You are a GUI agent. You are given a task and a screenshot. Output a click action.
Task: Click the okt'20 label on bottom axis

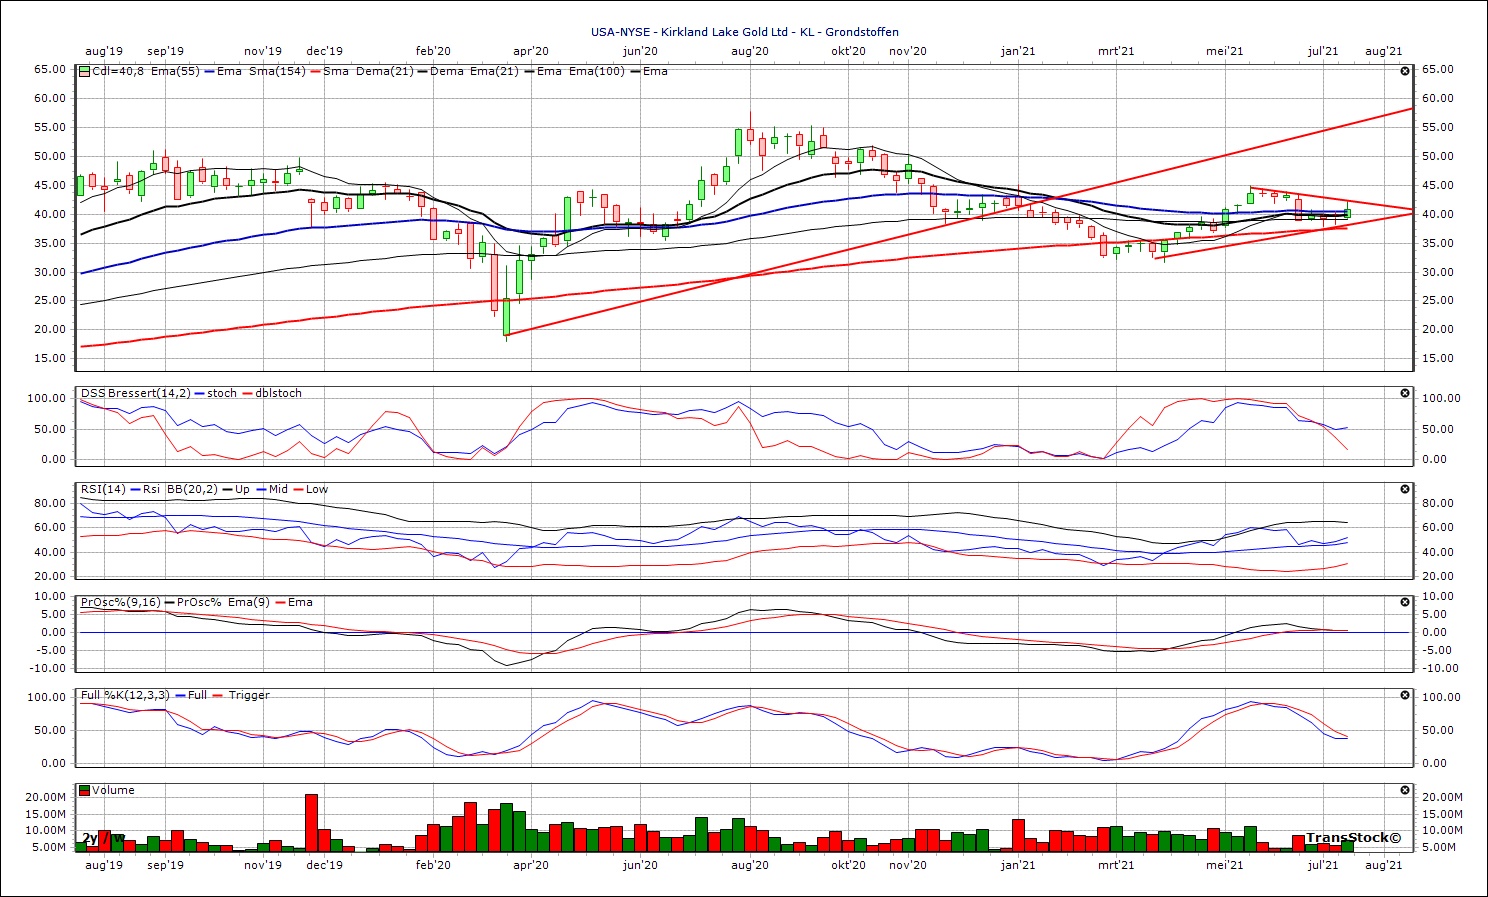tap(849, 865)
